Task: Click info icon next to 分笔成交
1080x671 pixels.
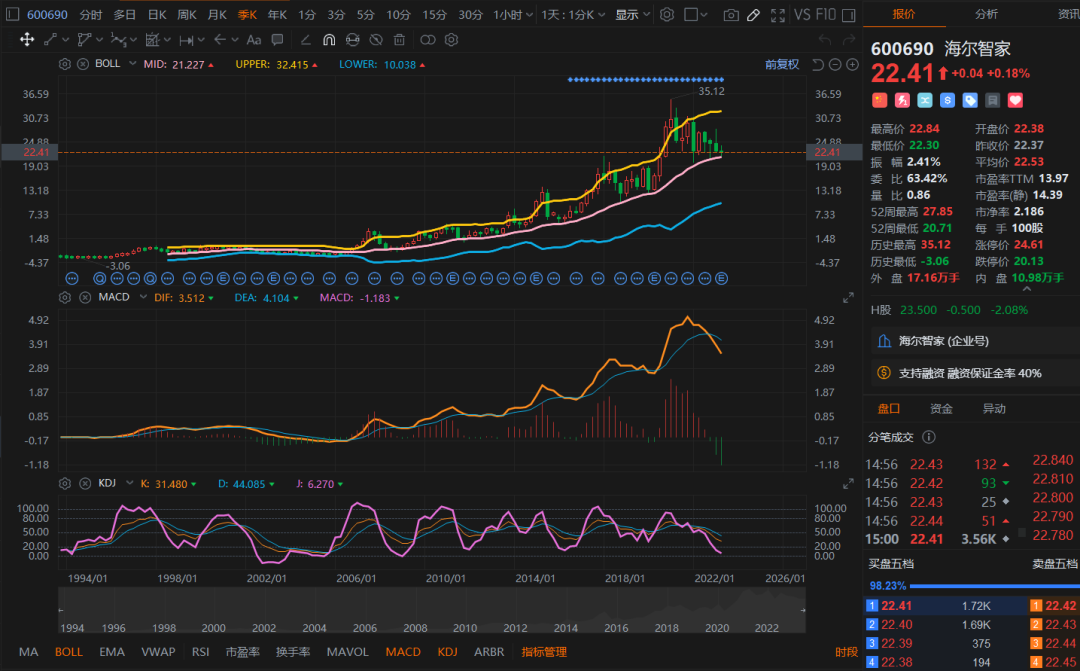Action: click(928, 437)
